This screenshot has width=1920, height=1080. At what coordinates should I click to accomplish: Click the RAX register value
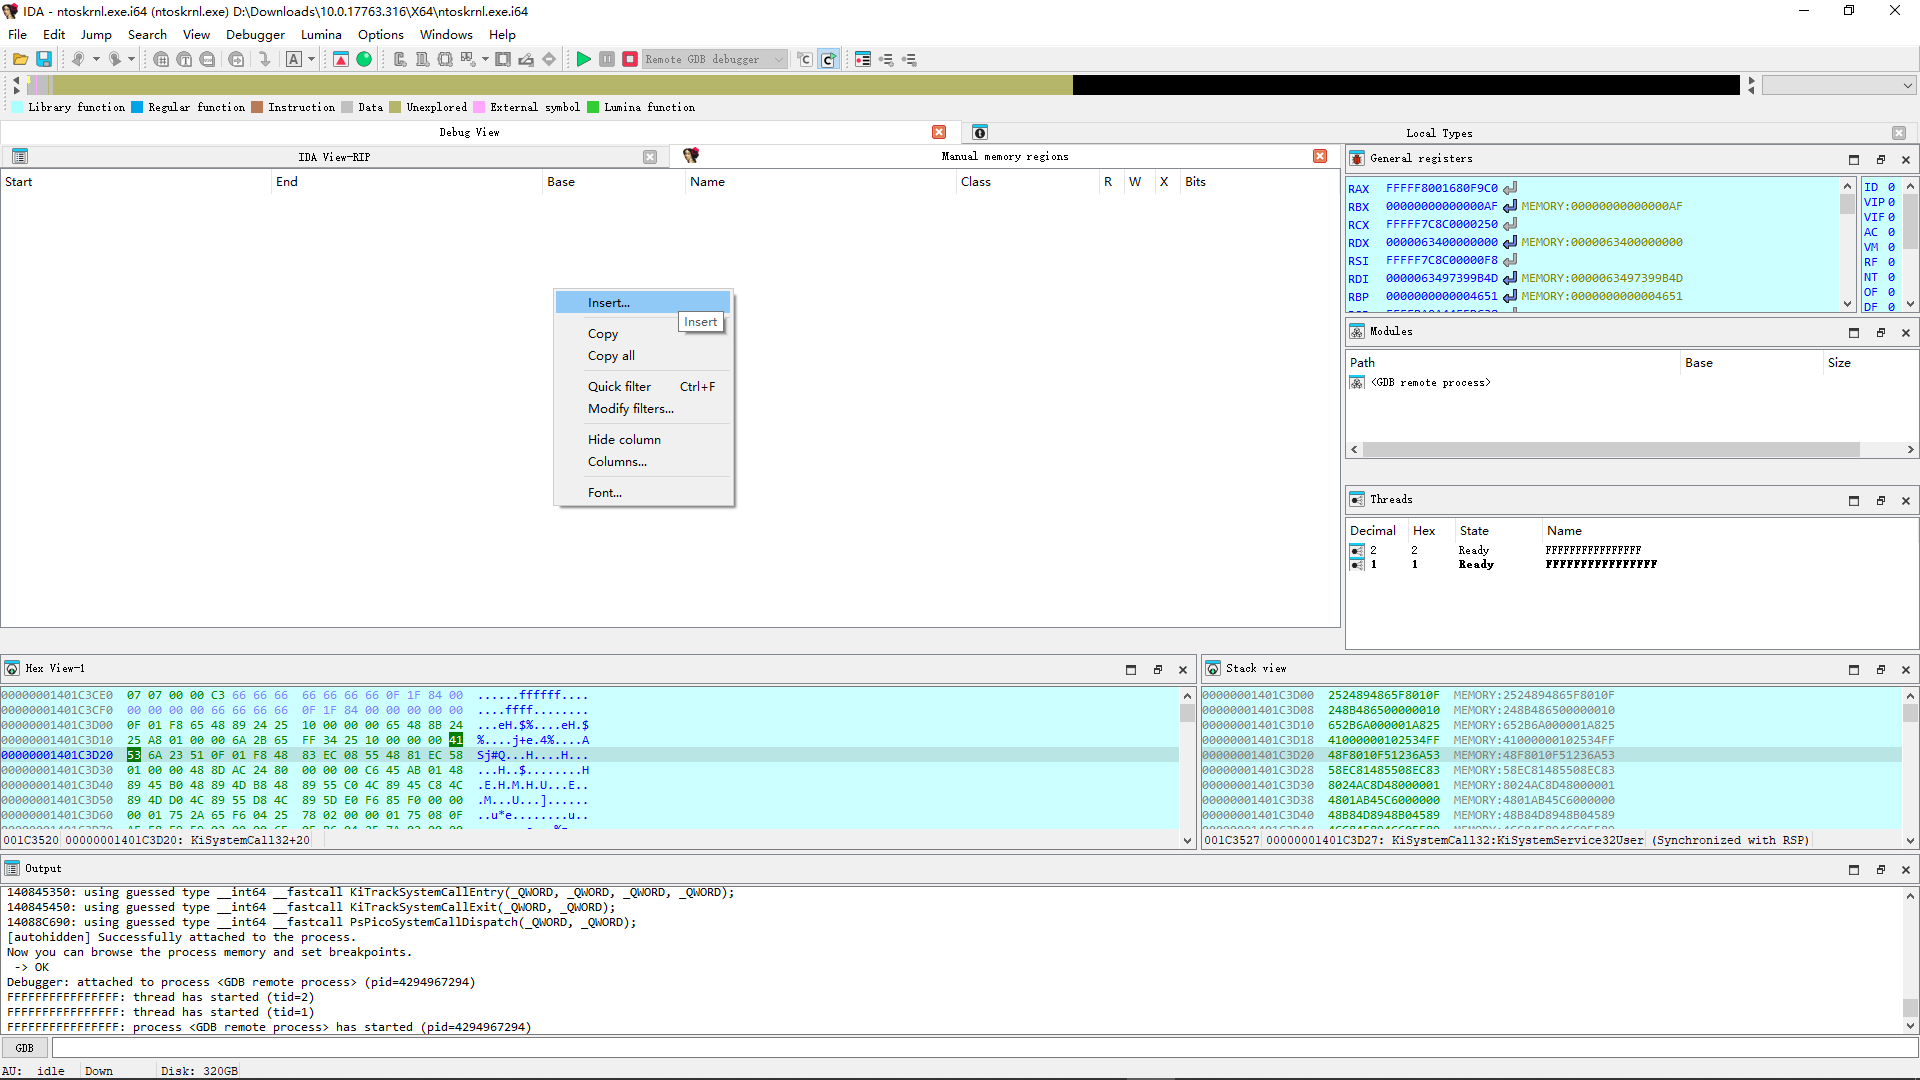point(1441,188)
